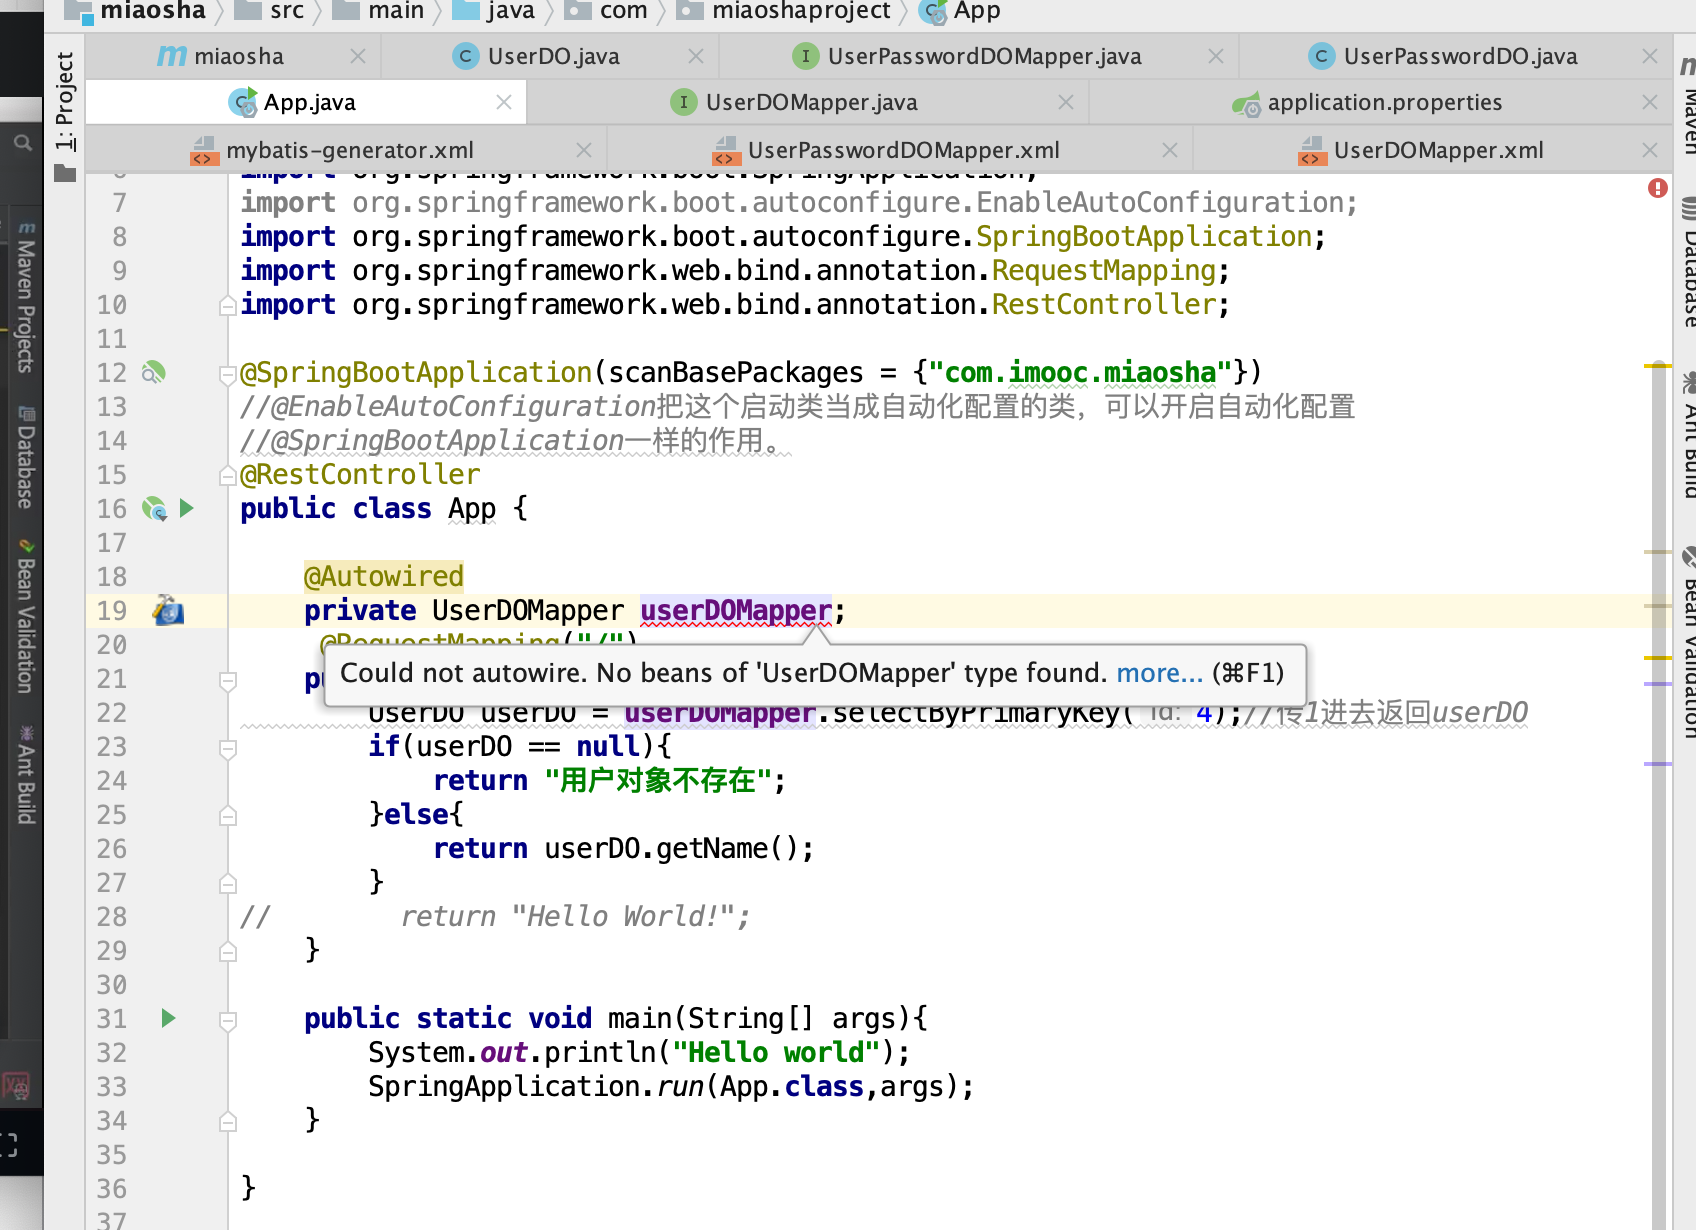
Task: Switch to the UserDOMapper.java tab
Action: [810, 102]
